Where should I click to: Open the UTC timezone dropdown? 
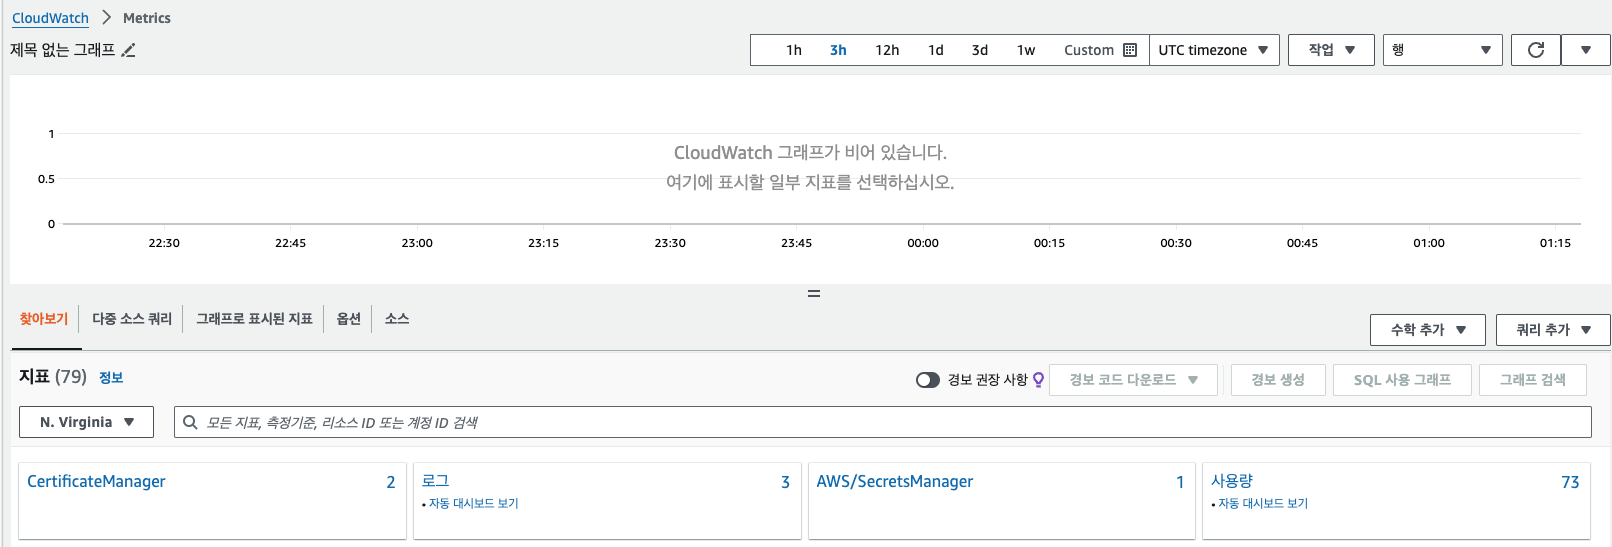point(1214,50)
